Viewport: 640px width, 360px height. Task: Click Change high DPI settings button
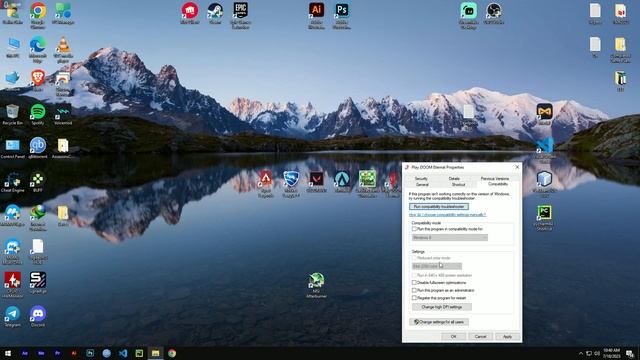coord(442,307)
